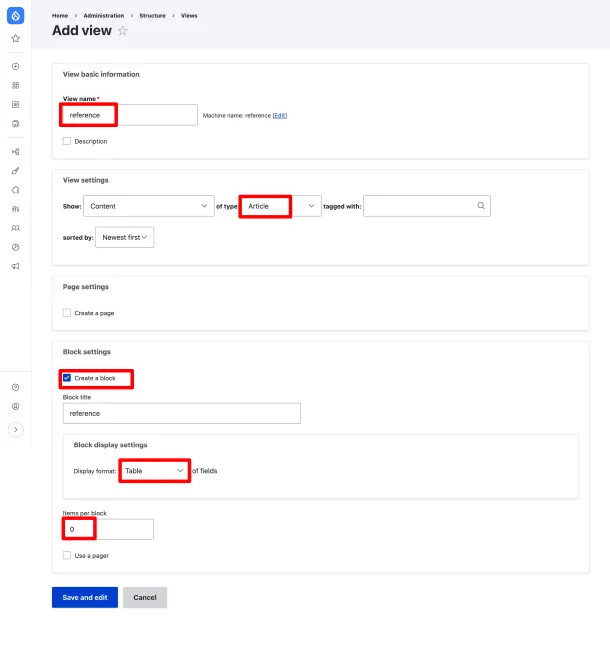Open Shortcuts star icon in sidebar
Image resolution: width=610 pixels, height=650 pixels.
pyautogui.click(x=15, y=38)
